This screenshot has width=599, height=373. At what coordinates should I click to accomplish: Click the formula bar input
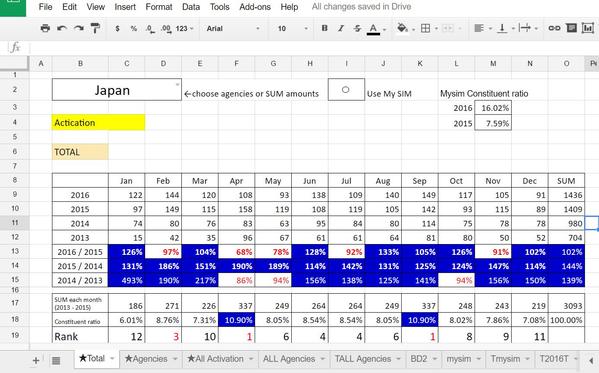click(313, 48)
